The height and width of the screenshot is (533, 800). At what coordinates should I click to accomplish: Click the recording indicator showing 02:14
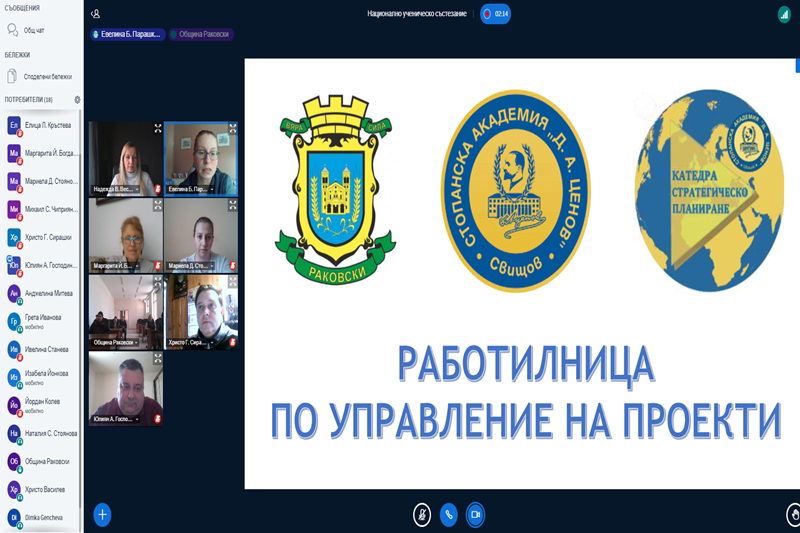(x=495, y=14)
